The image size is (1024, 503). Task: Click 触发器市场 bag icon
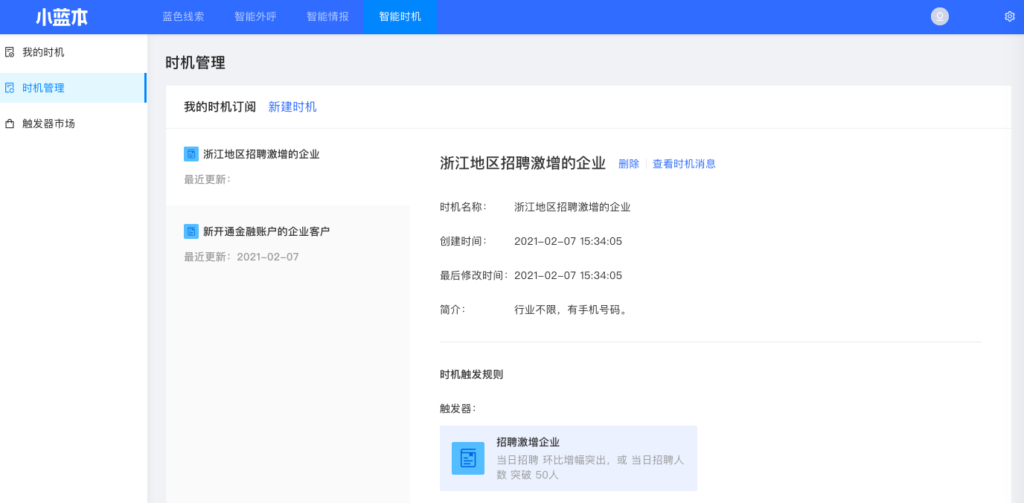pos(10,124)
